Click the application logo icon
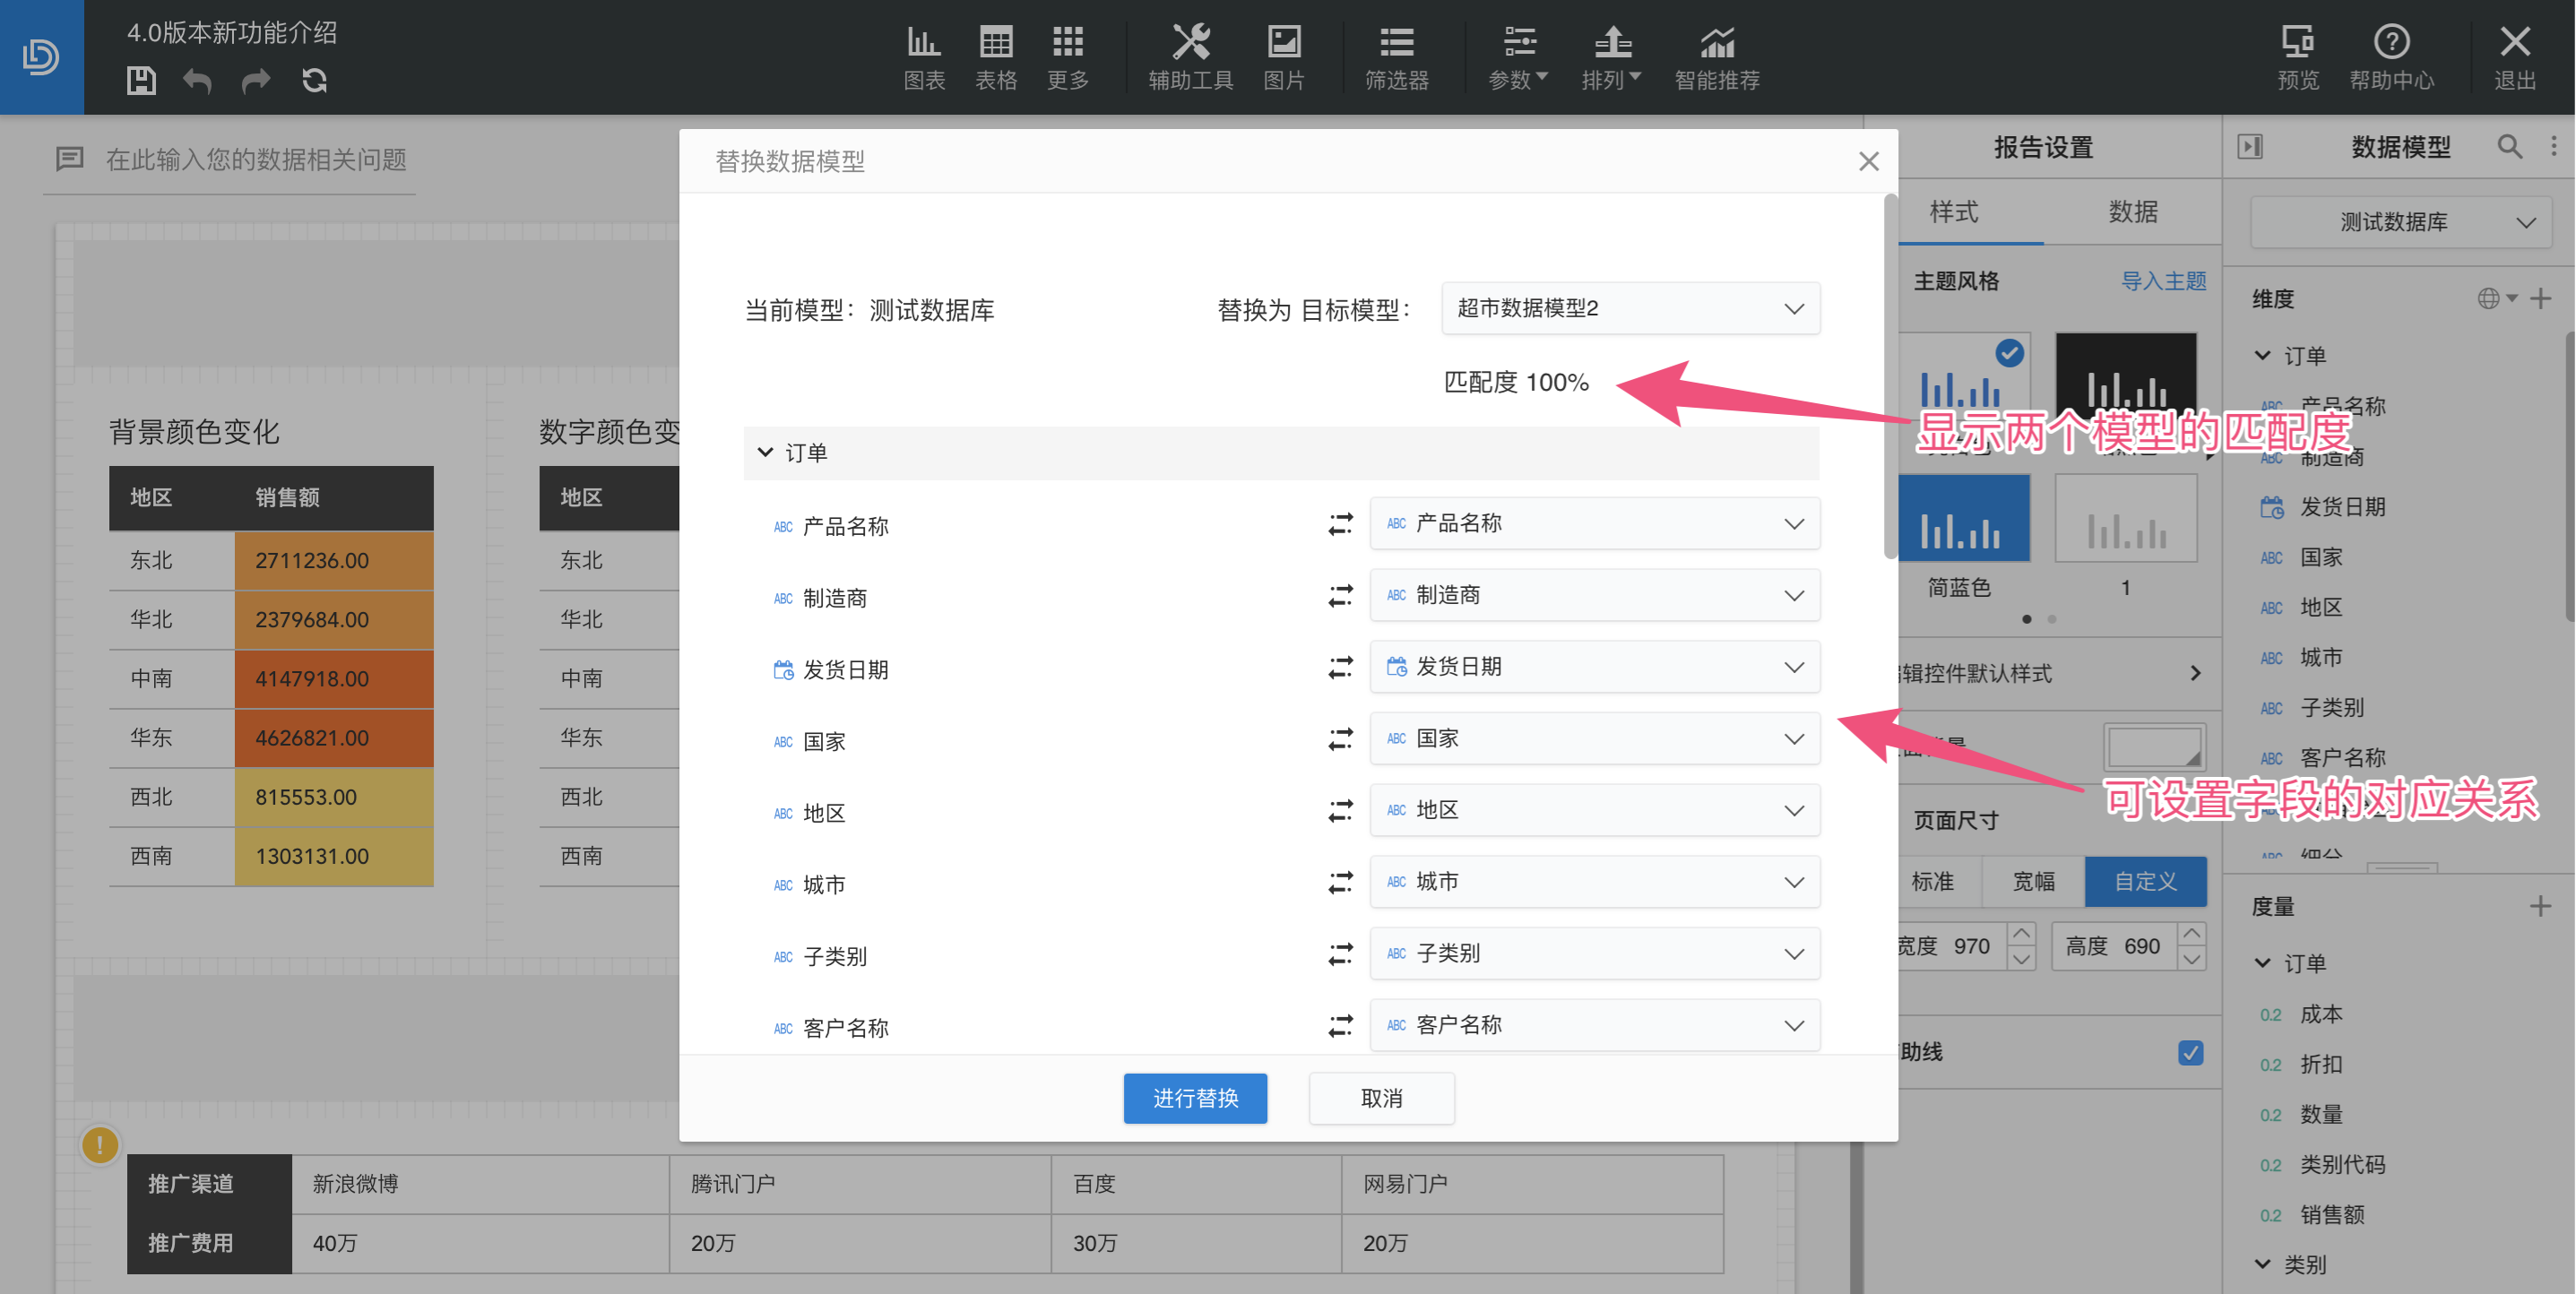Viewport: 2576px width, 1294px height. click(41, 57)
